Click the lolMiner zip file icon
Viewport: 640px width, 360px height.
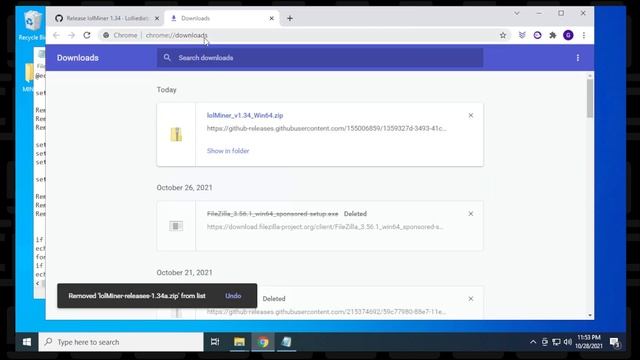pyautogui.click(x=176, y=134)
